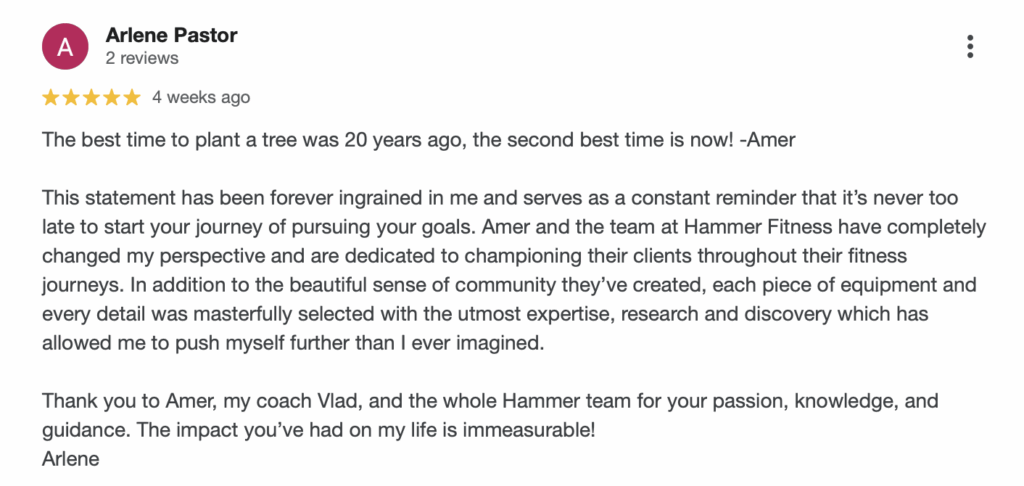This screenshot has height=486, width=1024.
Task: Click the first yellow rating star
Action: tap(50, 97)
